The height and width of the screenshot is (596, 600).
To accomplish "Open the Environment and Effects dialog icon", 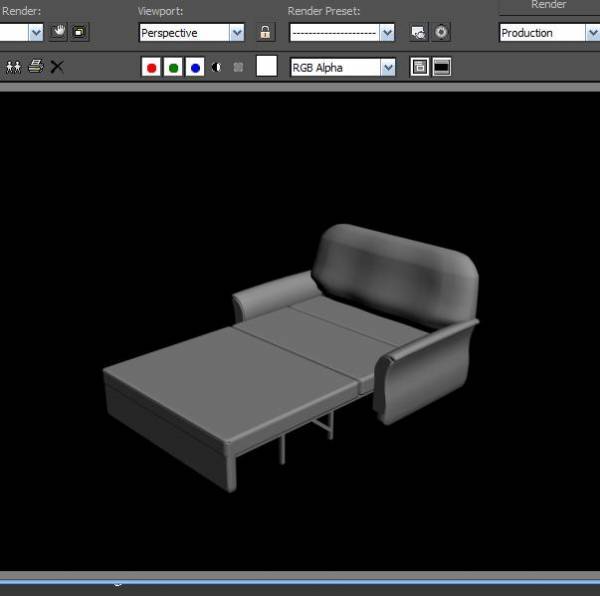I will [441, 32].
